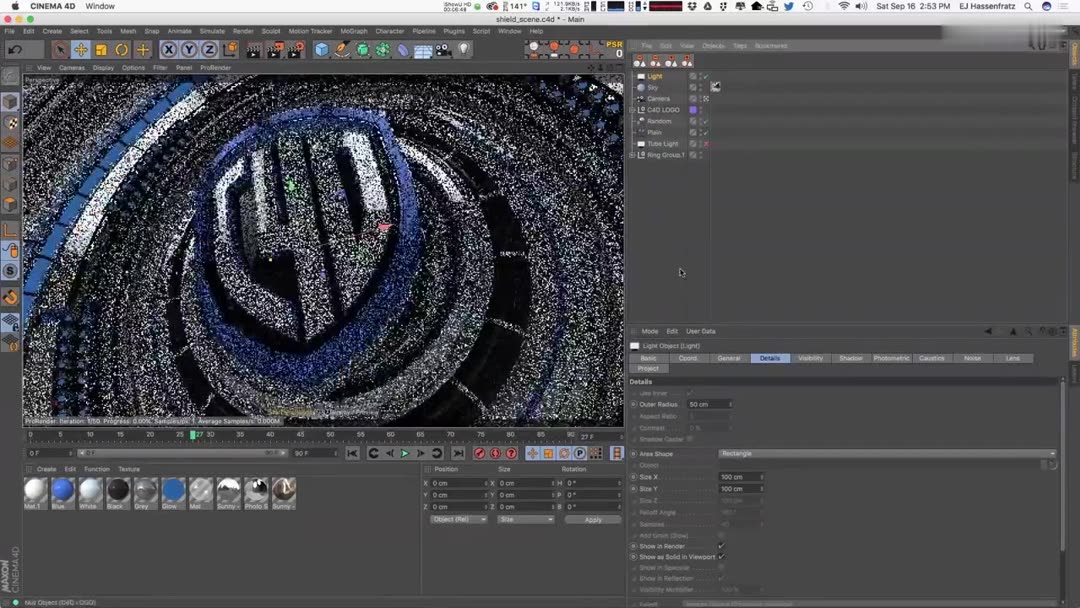Select the Move tool in the top toolbar
Image resolution: width=1080 pixels, height=608 pixels.
[81, 50]
